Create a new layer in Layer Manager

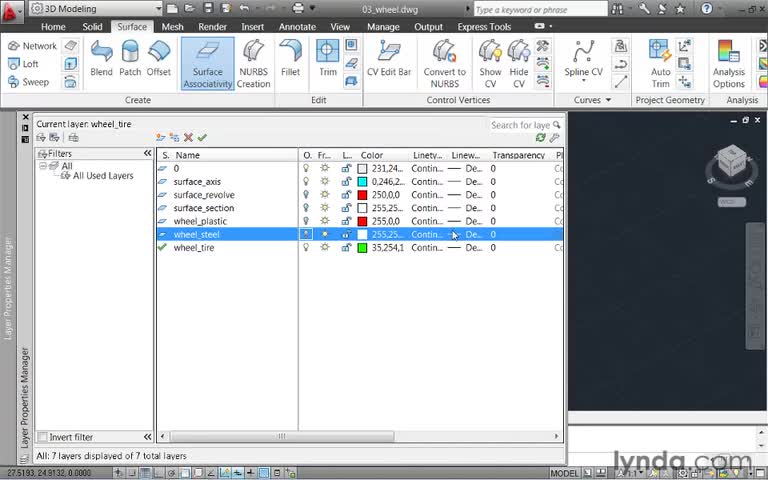pos(160,138)
